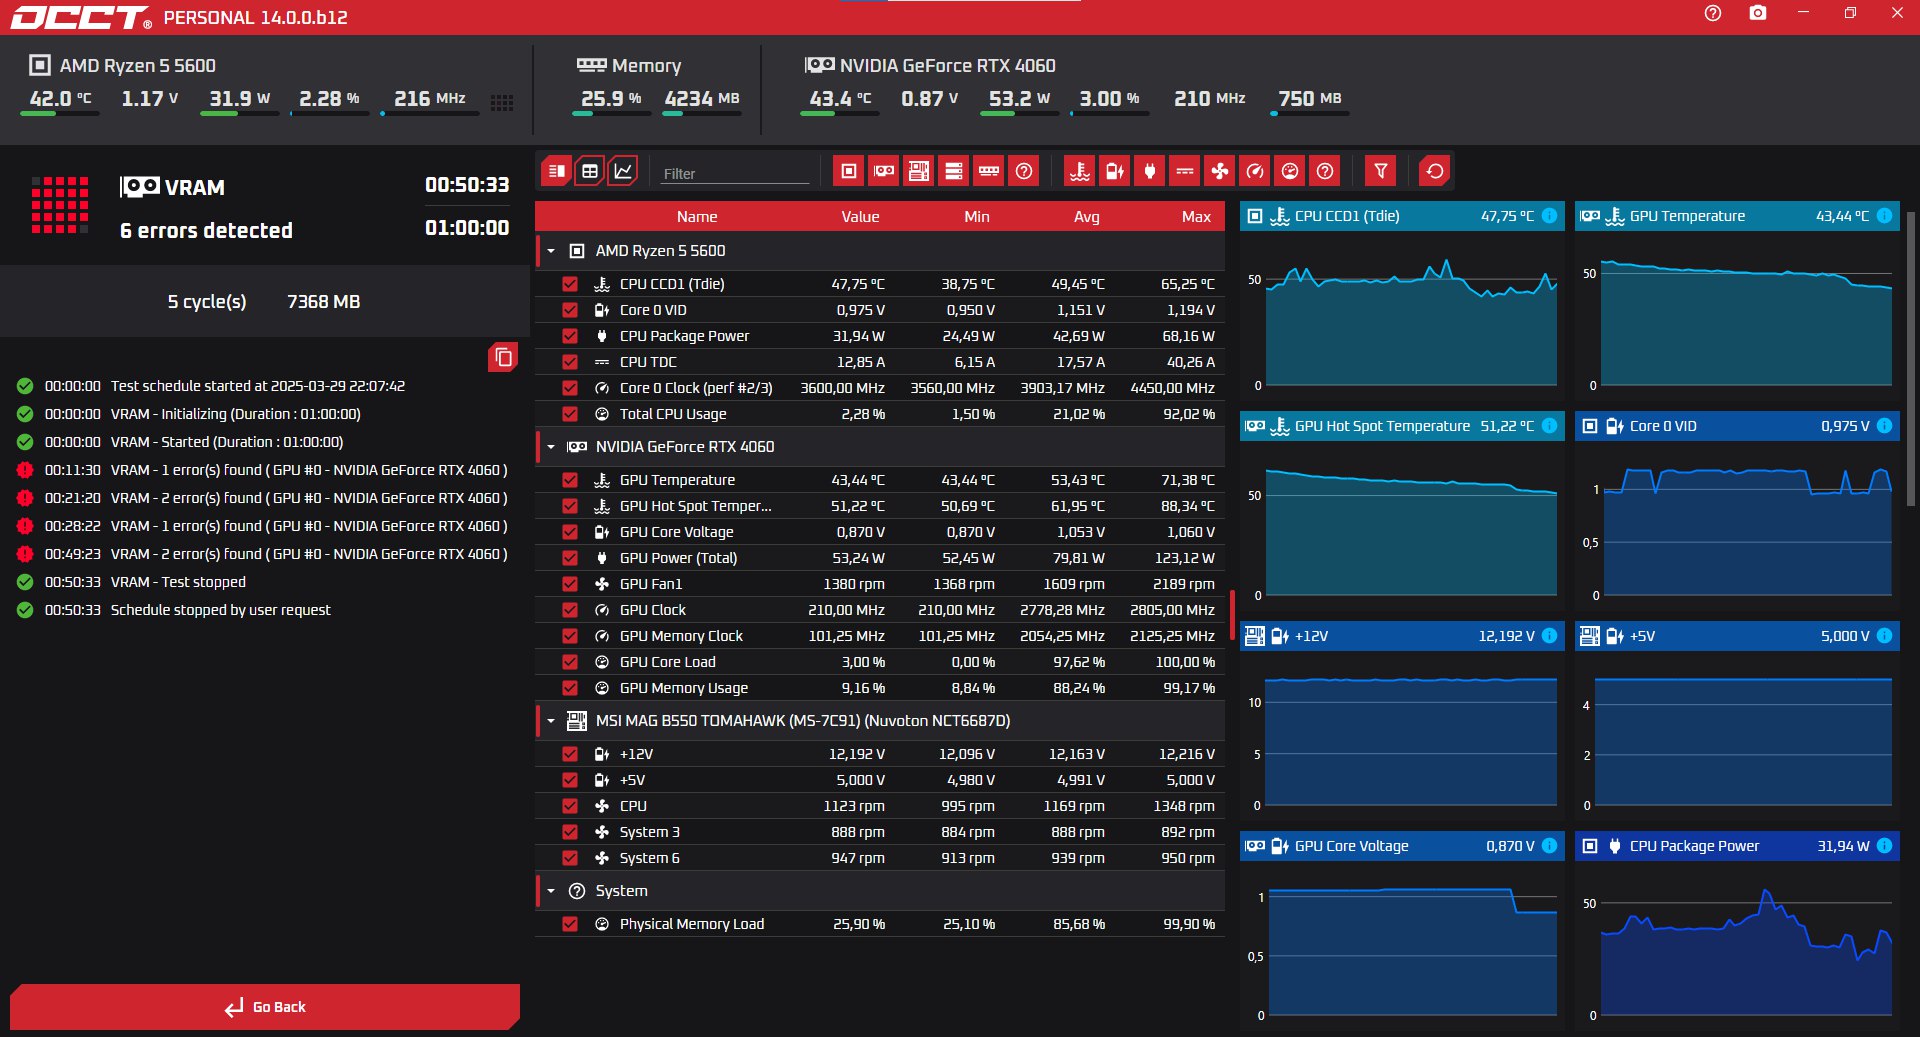Toggle power plug sensor type filter

click(1150, 171)
